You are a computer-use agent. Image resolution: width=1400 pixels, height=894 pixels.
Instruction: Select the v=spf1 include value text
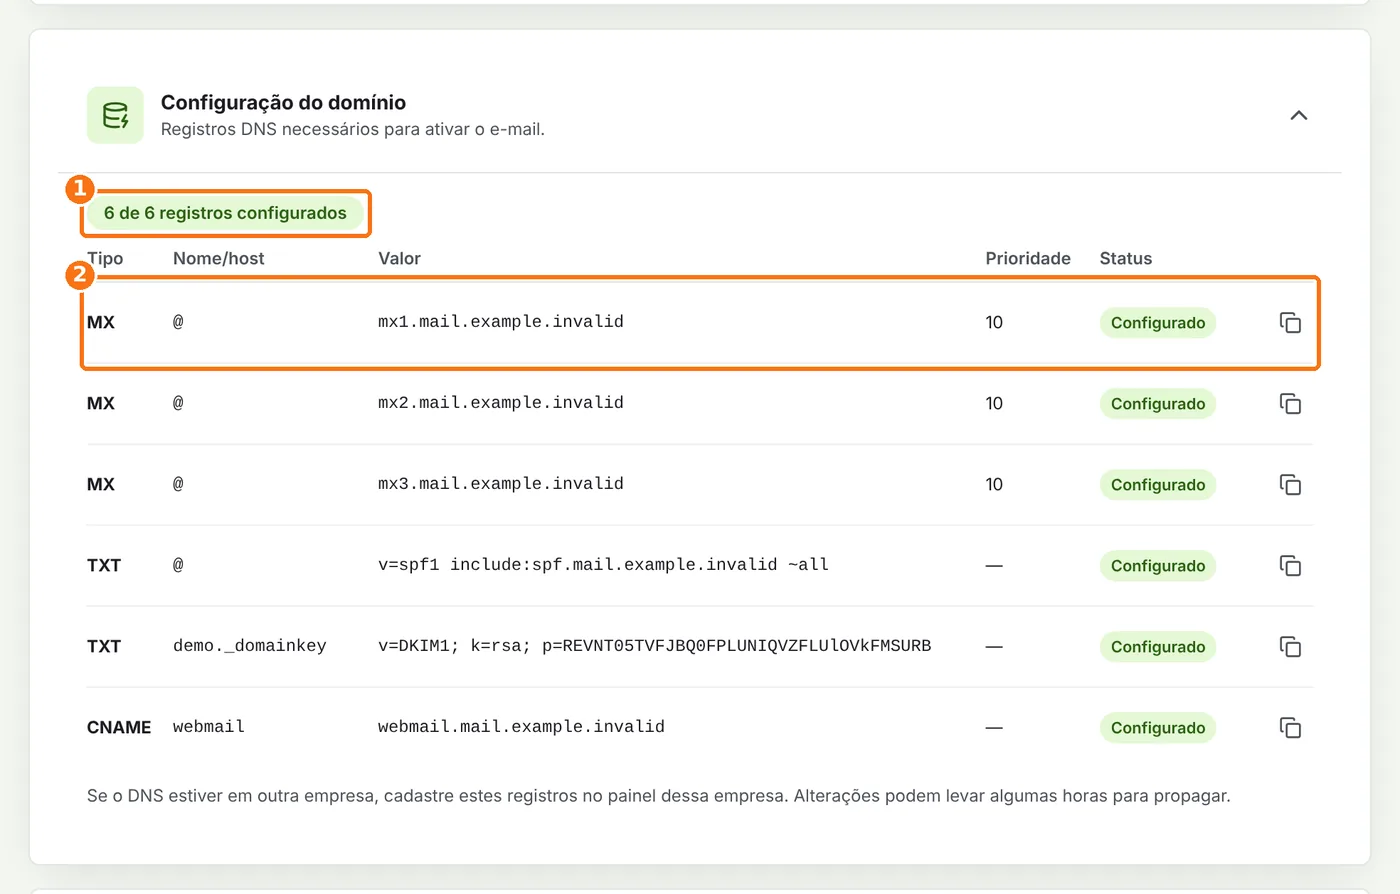pos(603,565)
